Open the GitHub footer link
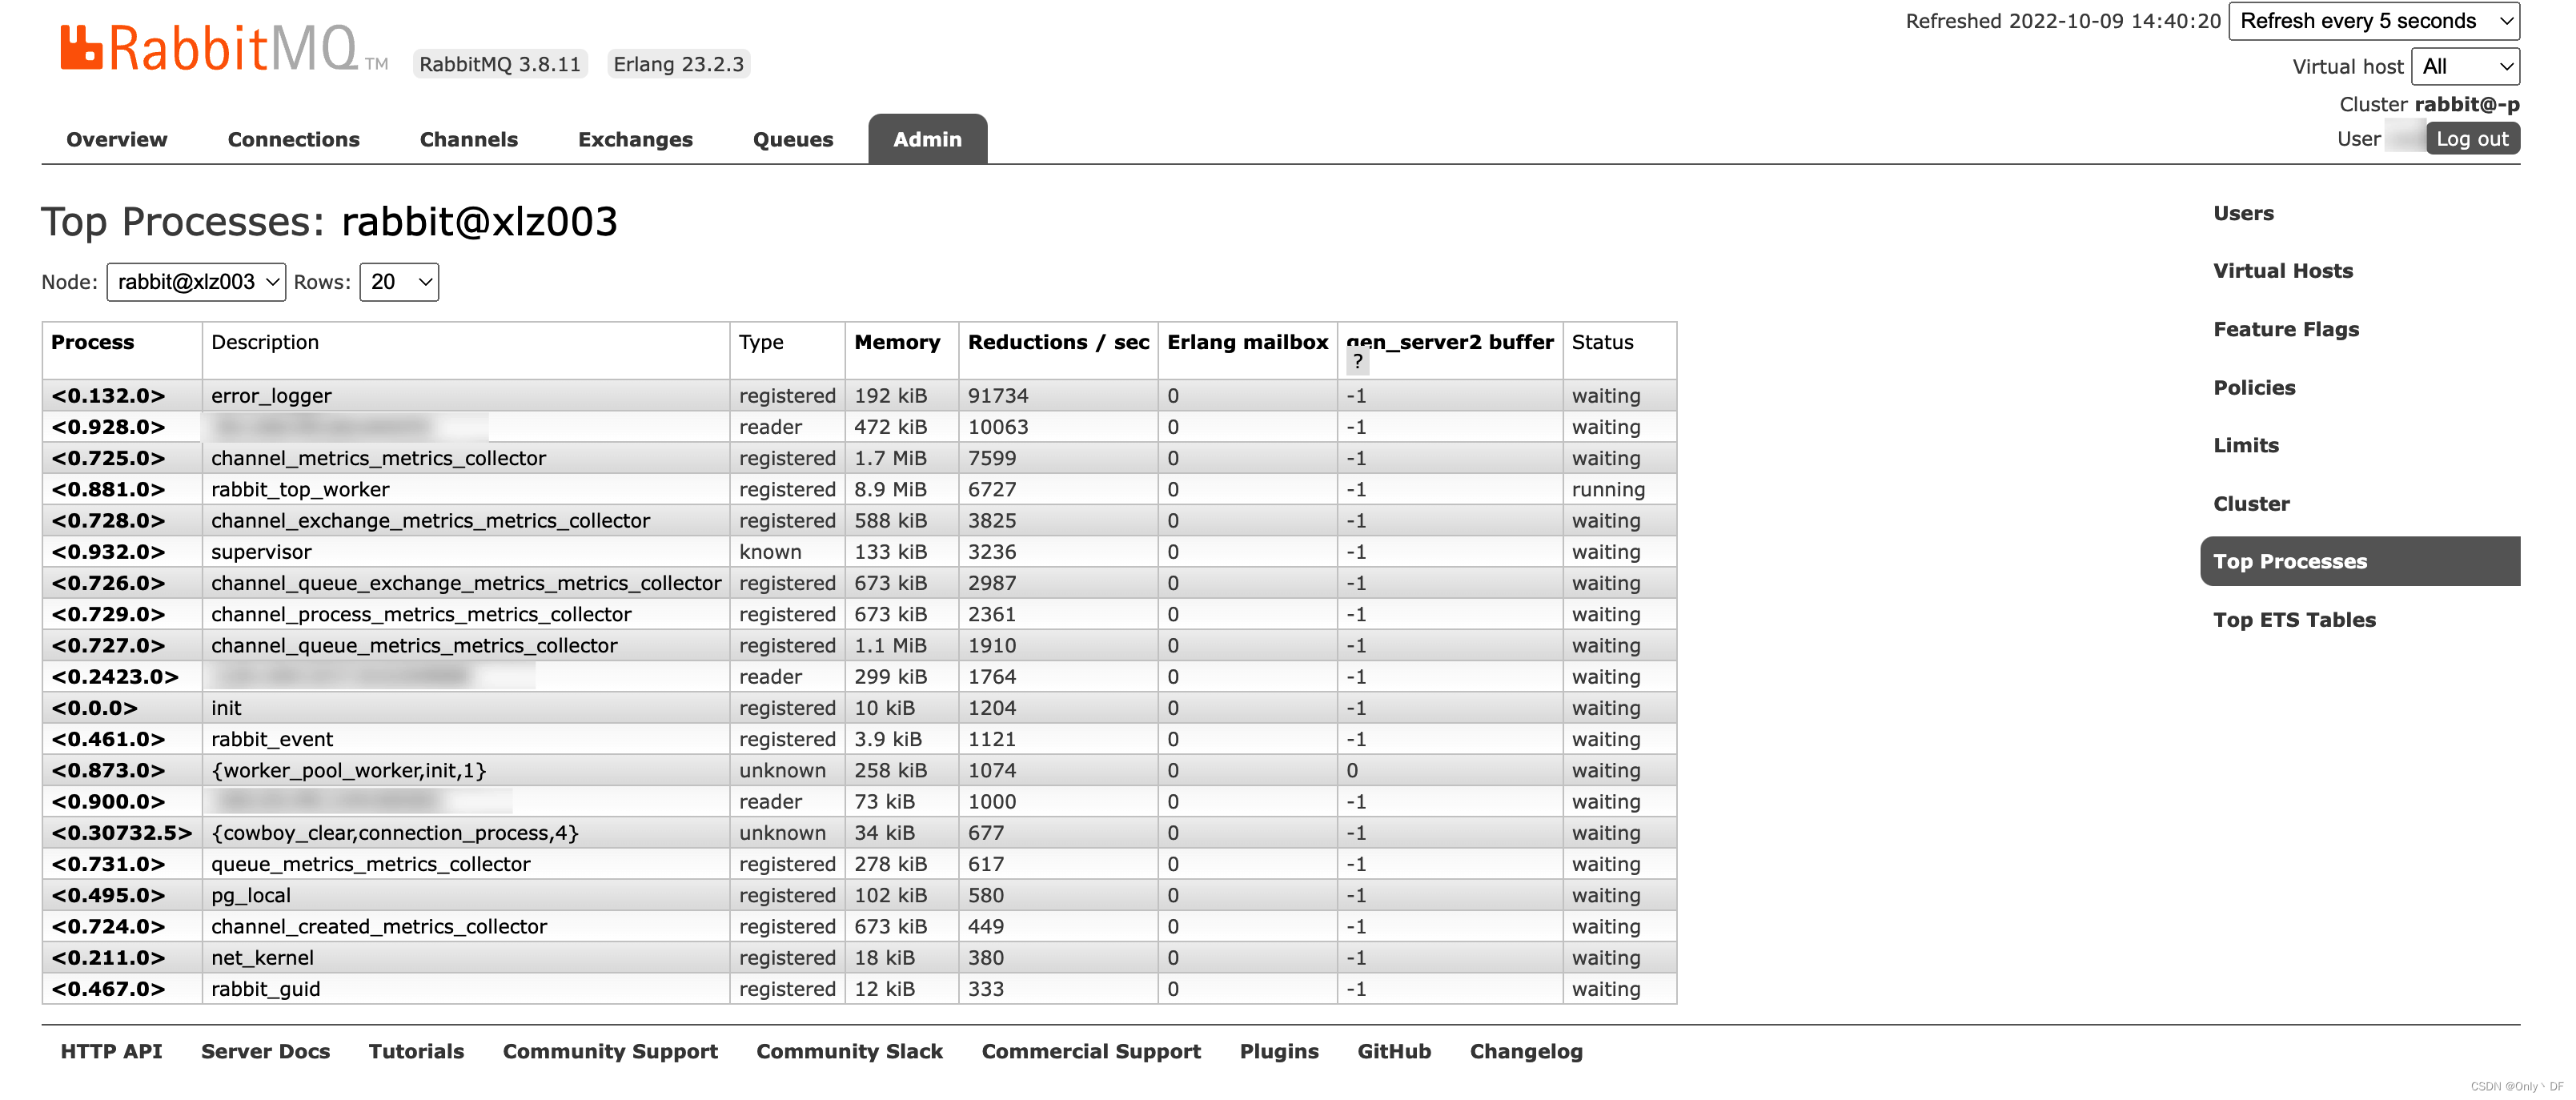This screenshot has height=1100, width=2576. click(x=1394, y=1051)
